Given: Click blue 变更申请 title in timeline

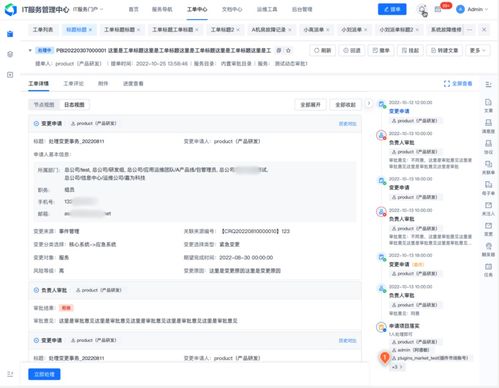Looking at the screenshot, I should coord(399,111).
